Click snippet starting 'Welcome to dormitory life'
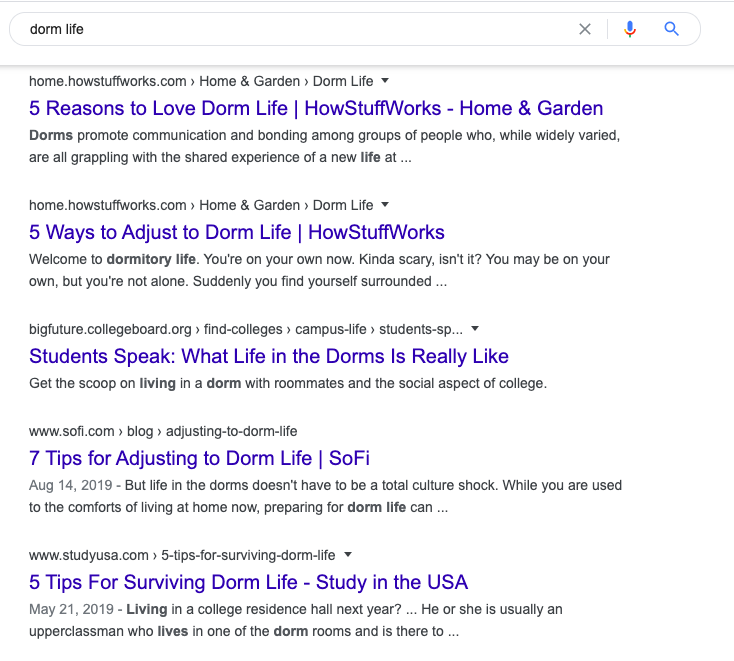This screenshot has height=661, width=734. 319,270
